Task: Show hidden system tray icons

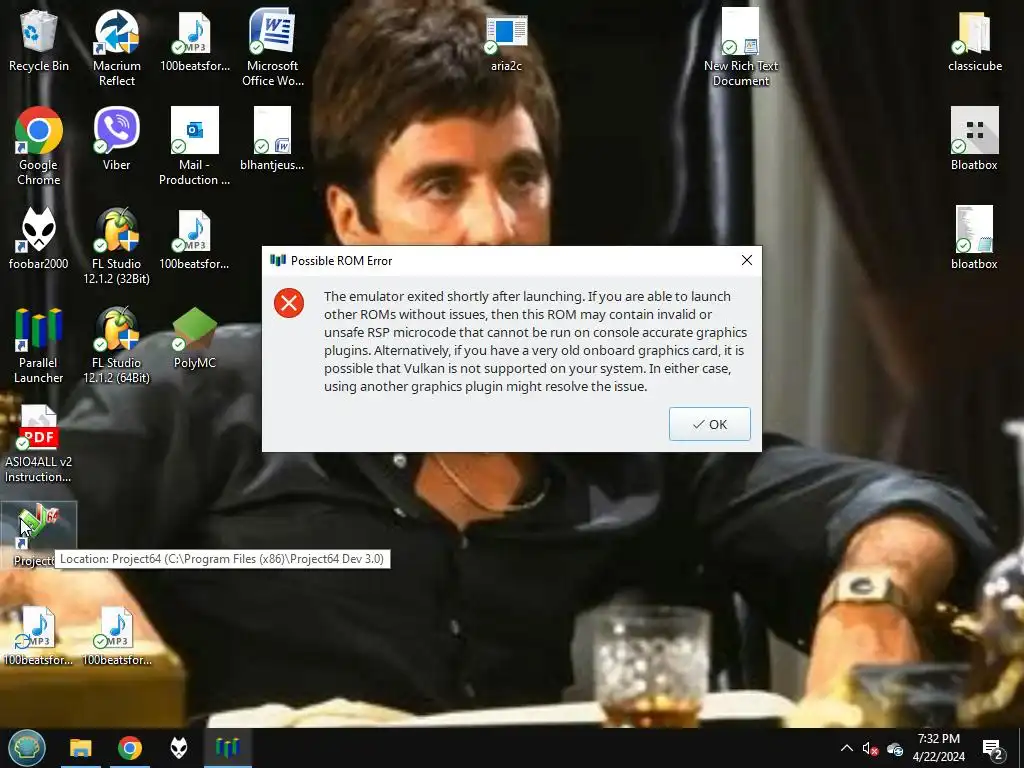Action: point(846,748)
